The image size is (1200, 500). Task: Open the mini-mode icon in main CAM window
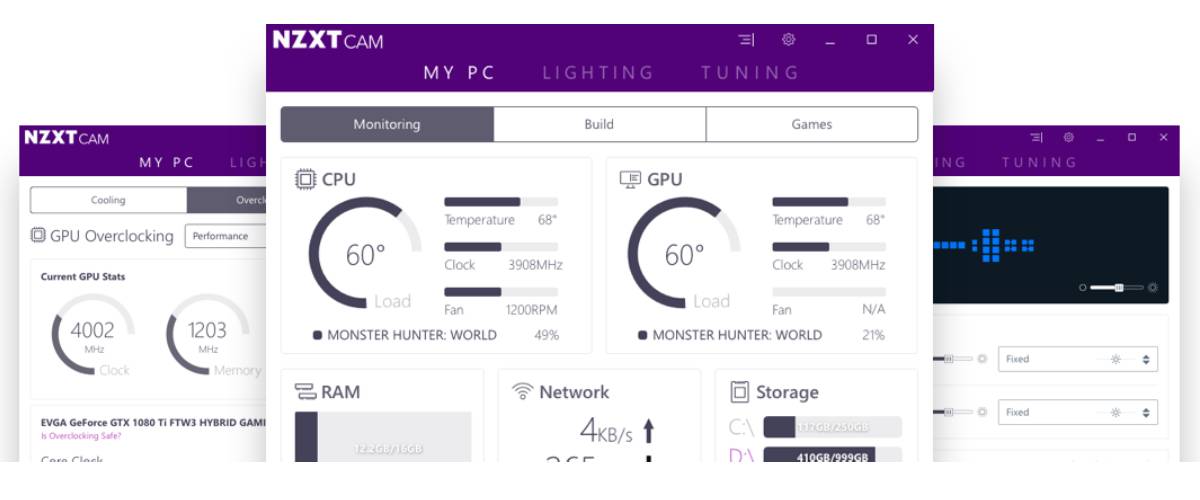coord(746,40)
